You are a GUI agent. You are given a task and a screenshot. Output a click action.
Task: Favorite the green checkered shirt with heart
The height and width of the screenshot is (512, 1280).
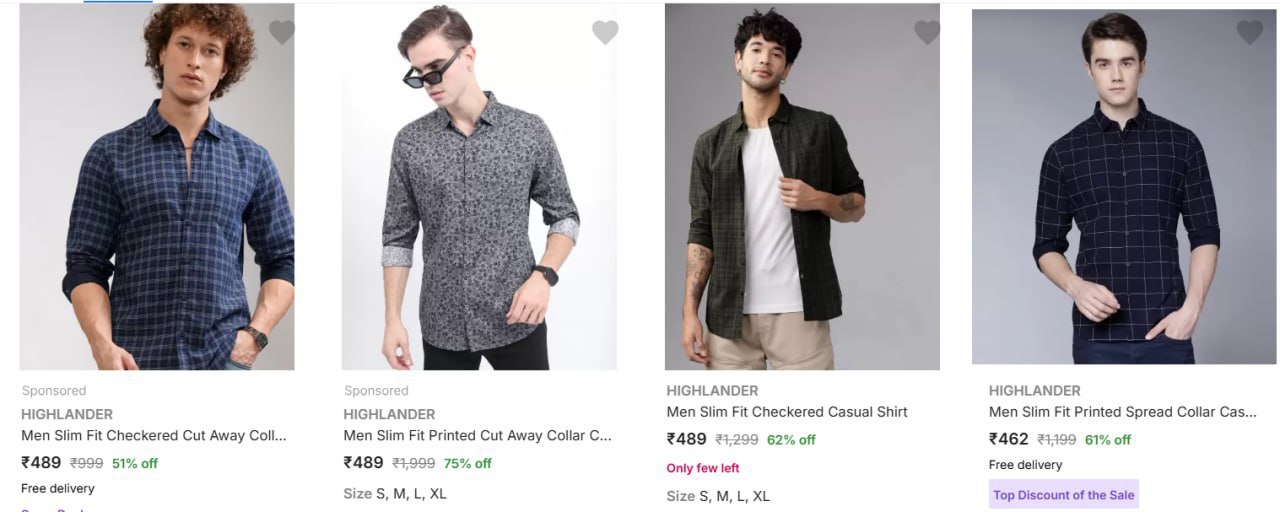point(927,33)
